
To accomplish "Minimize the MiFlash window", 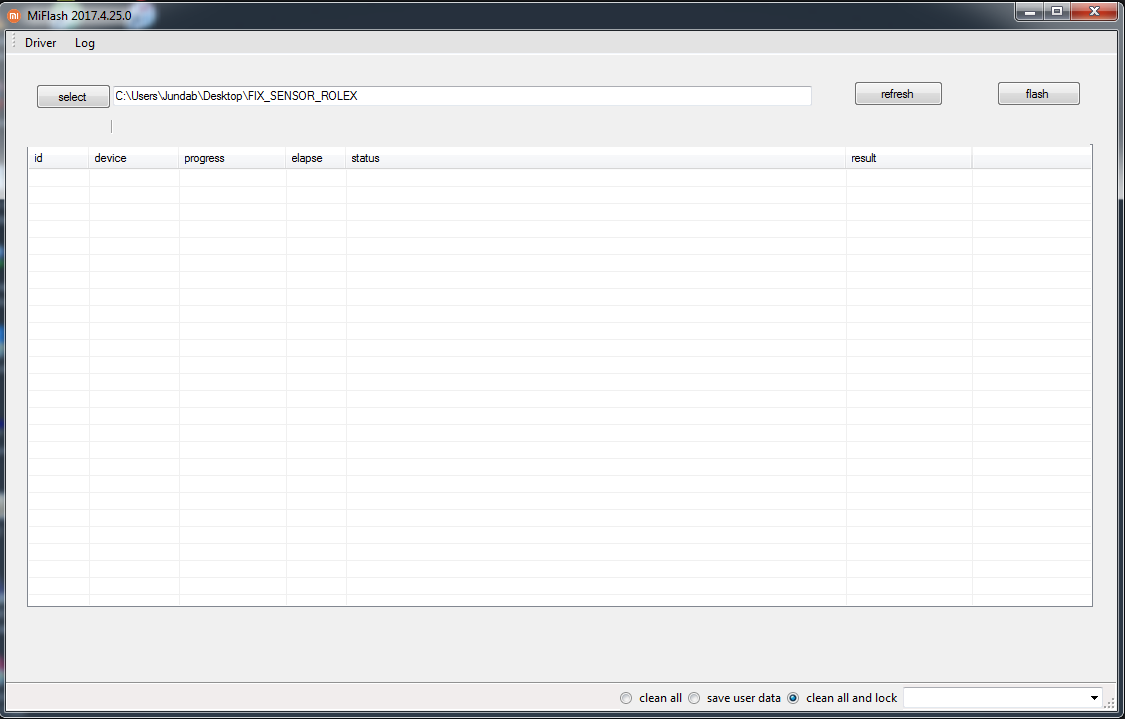I will (1030, 11).
